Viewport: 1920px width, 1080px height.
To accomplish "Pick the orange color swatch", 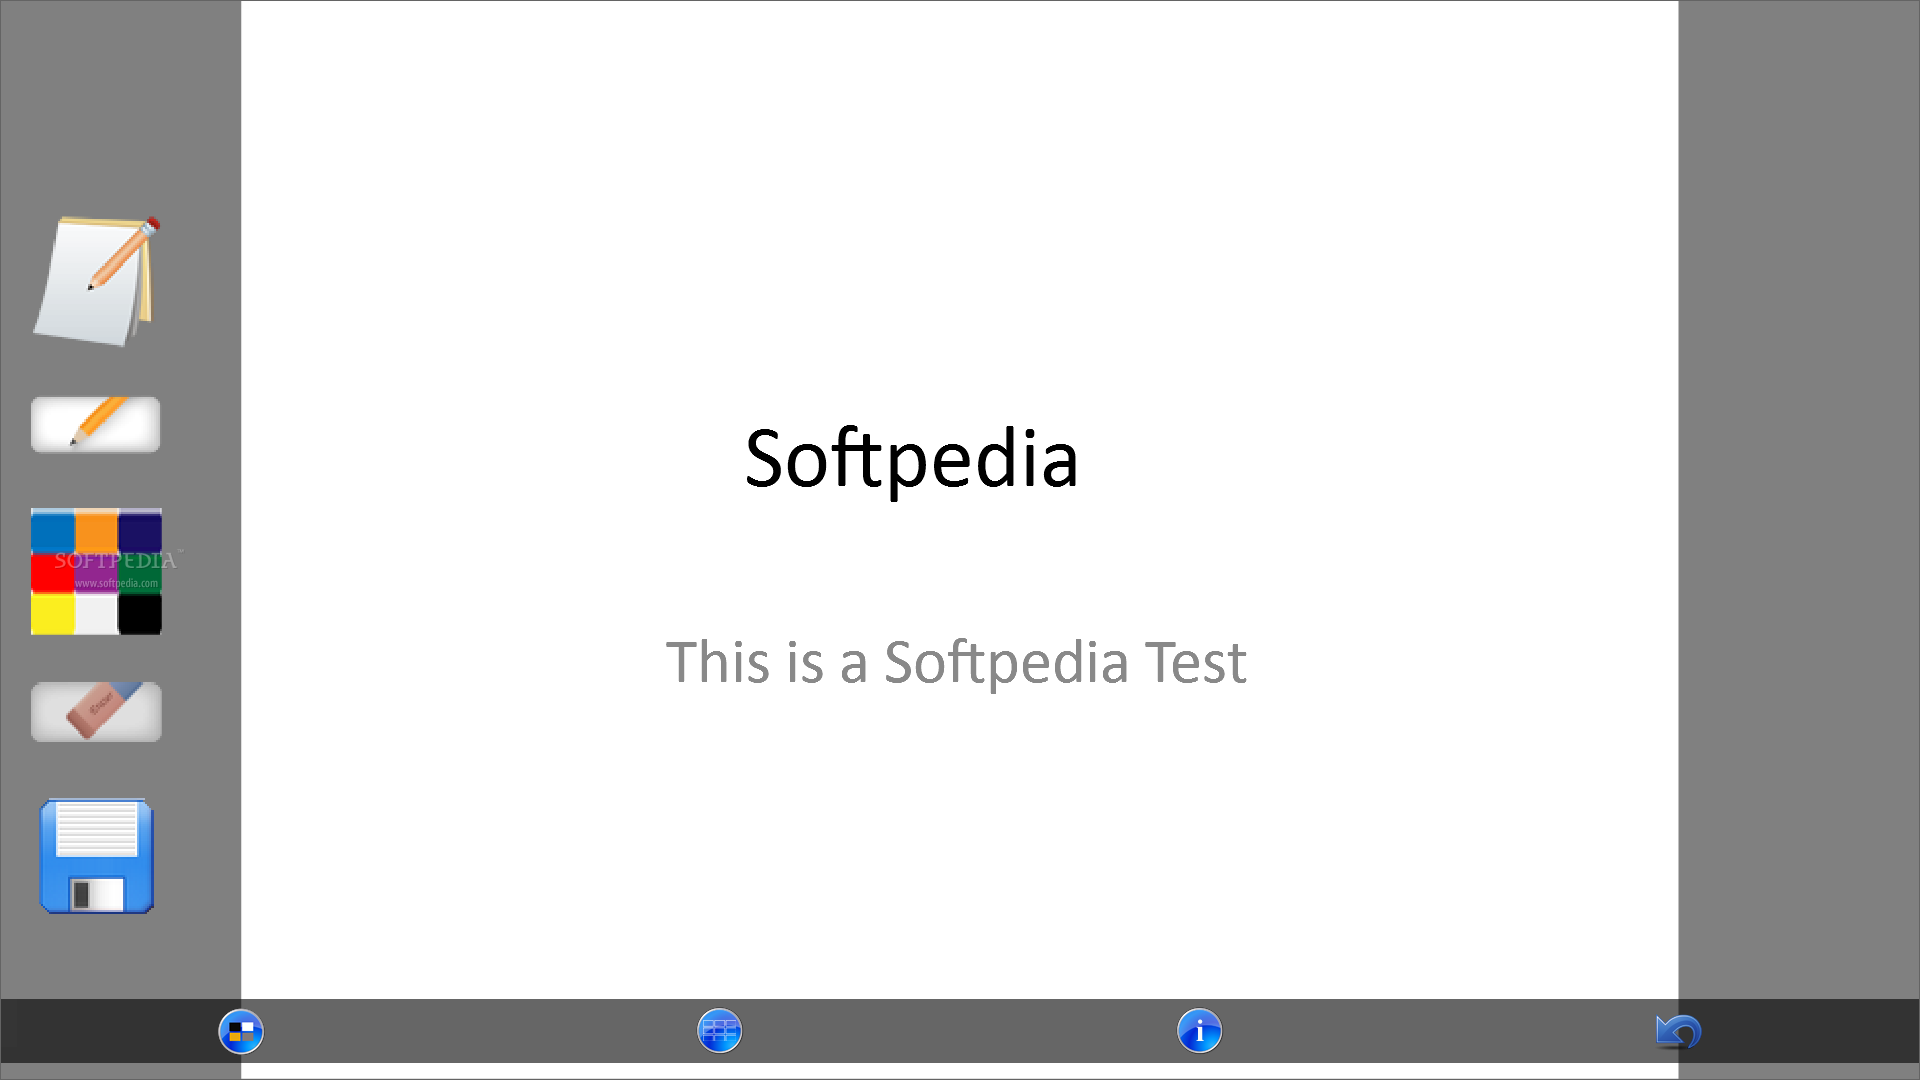I will point(97,531).
